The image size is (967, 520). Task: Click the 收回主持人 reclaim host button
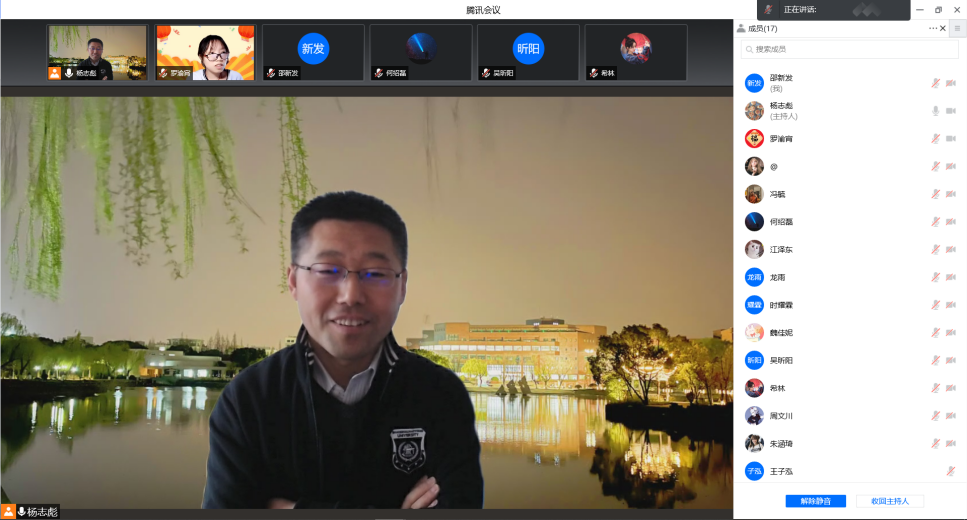[x=889, y=501]
